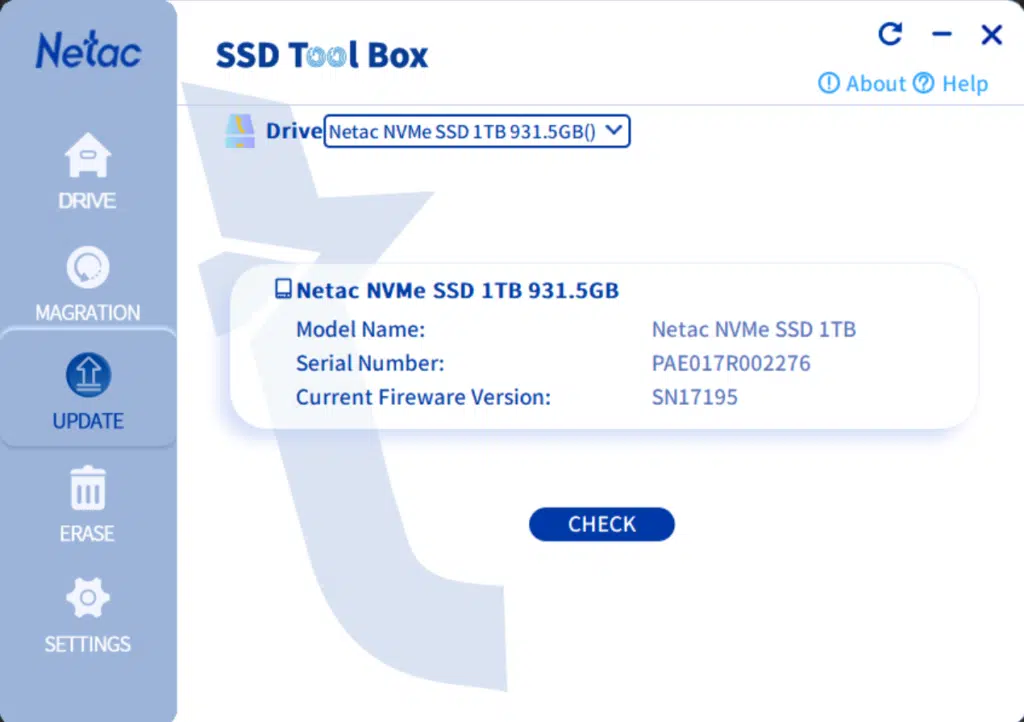Screen dimensions: 1024x722
Task: Open the Netac NVMe SSD drive dropdown
Action: pos(477,131)
